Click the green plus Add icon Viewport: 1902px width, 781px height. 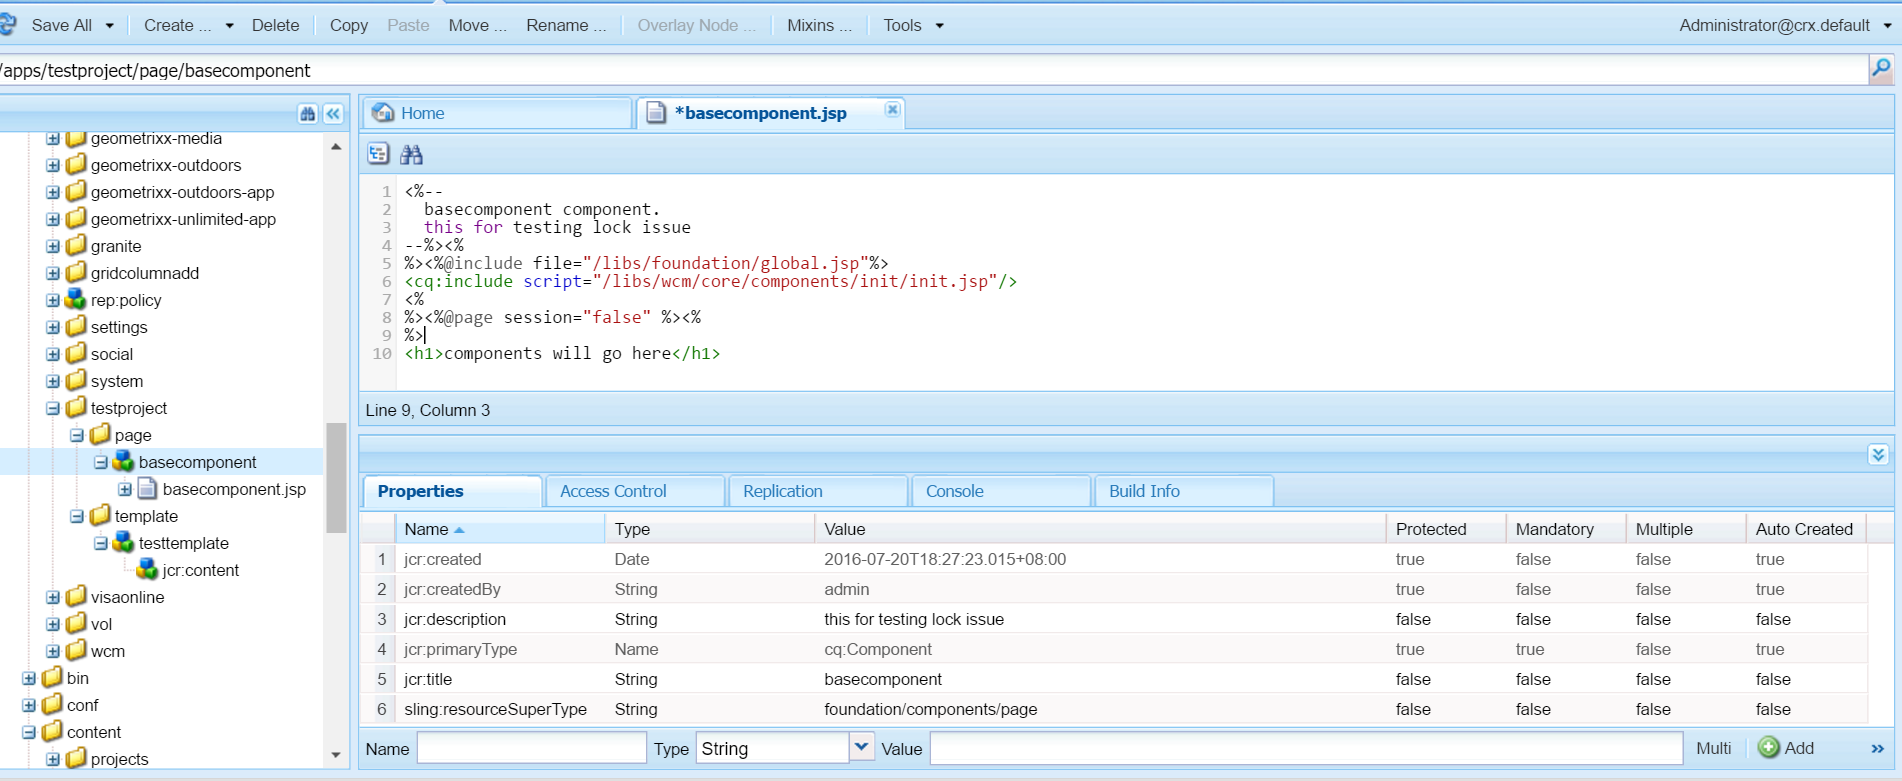point(1768,748)
